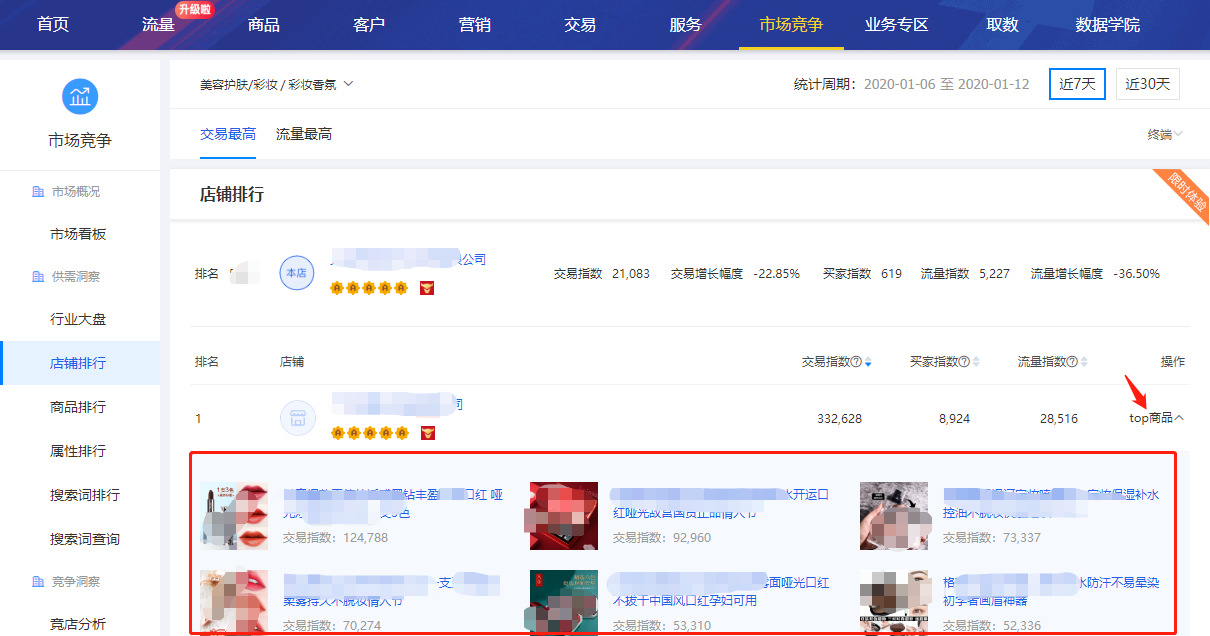1210x636 pixels.
Task: Open 交易 in the top navigation
Action: pos(580,25)
